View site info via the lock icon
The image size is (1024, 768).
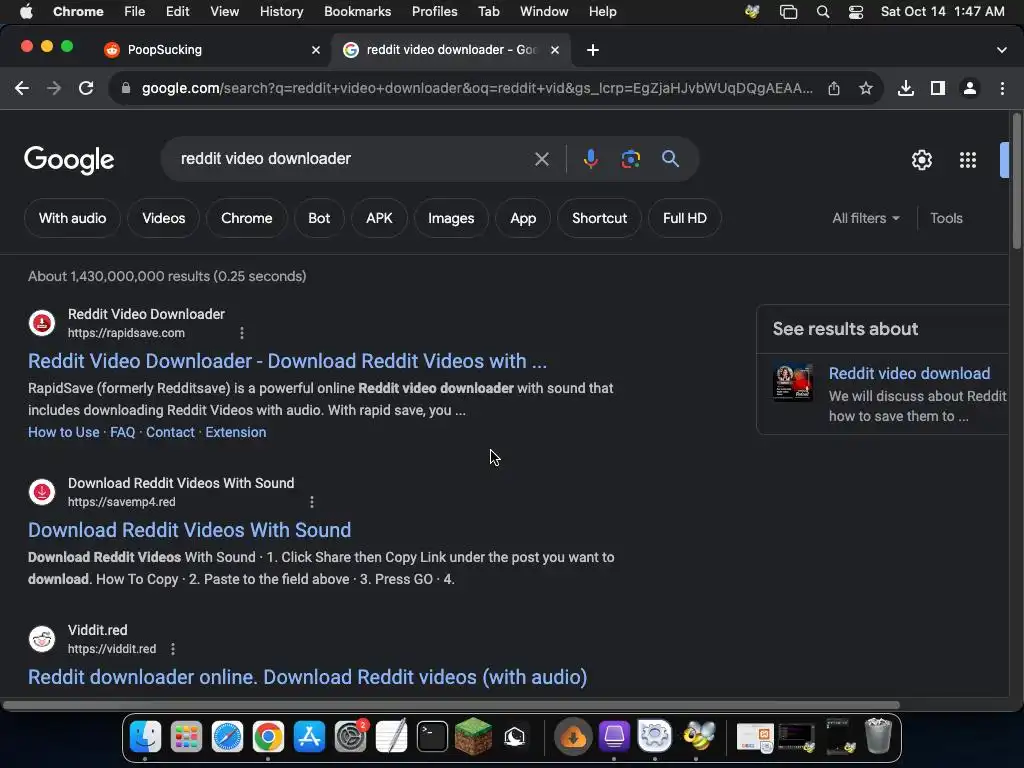126,88
